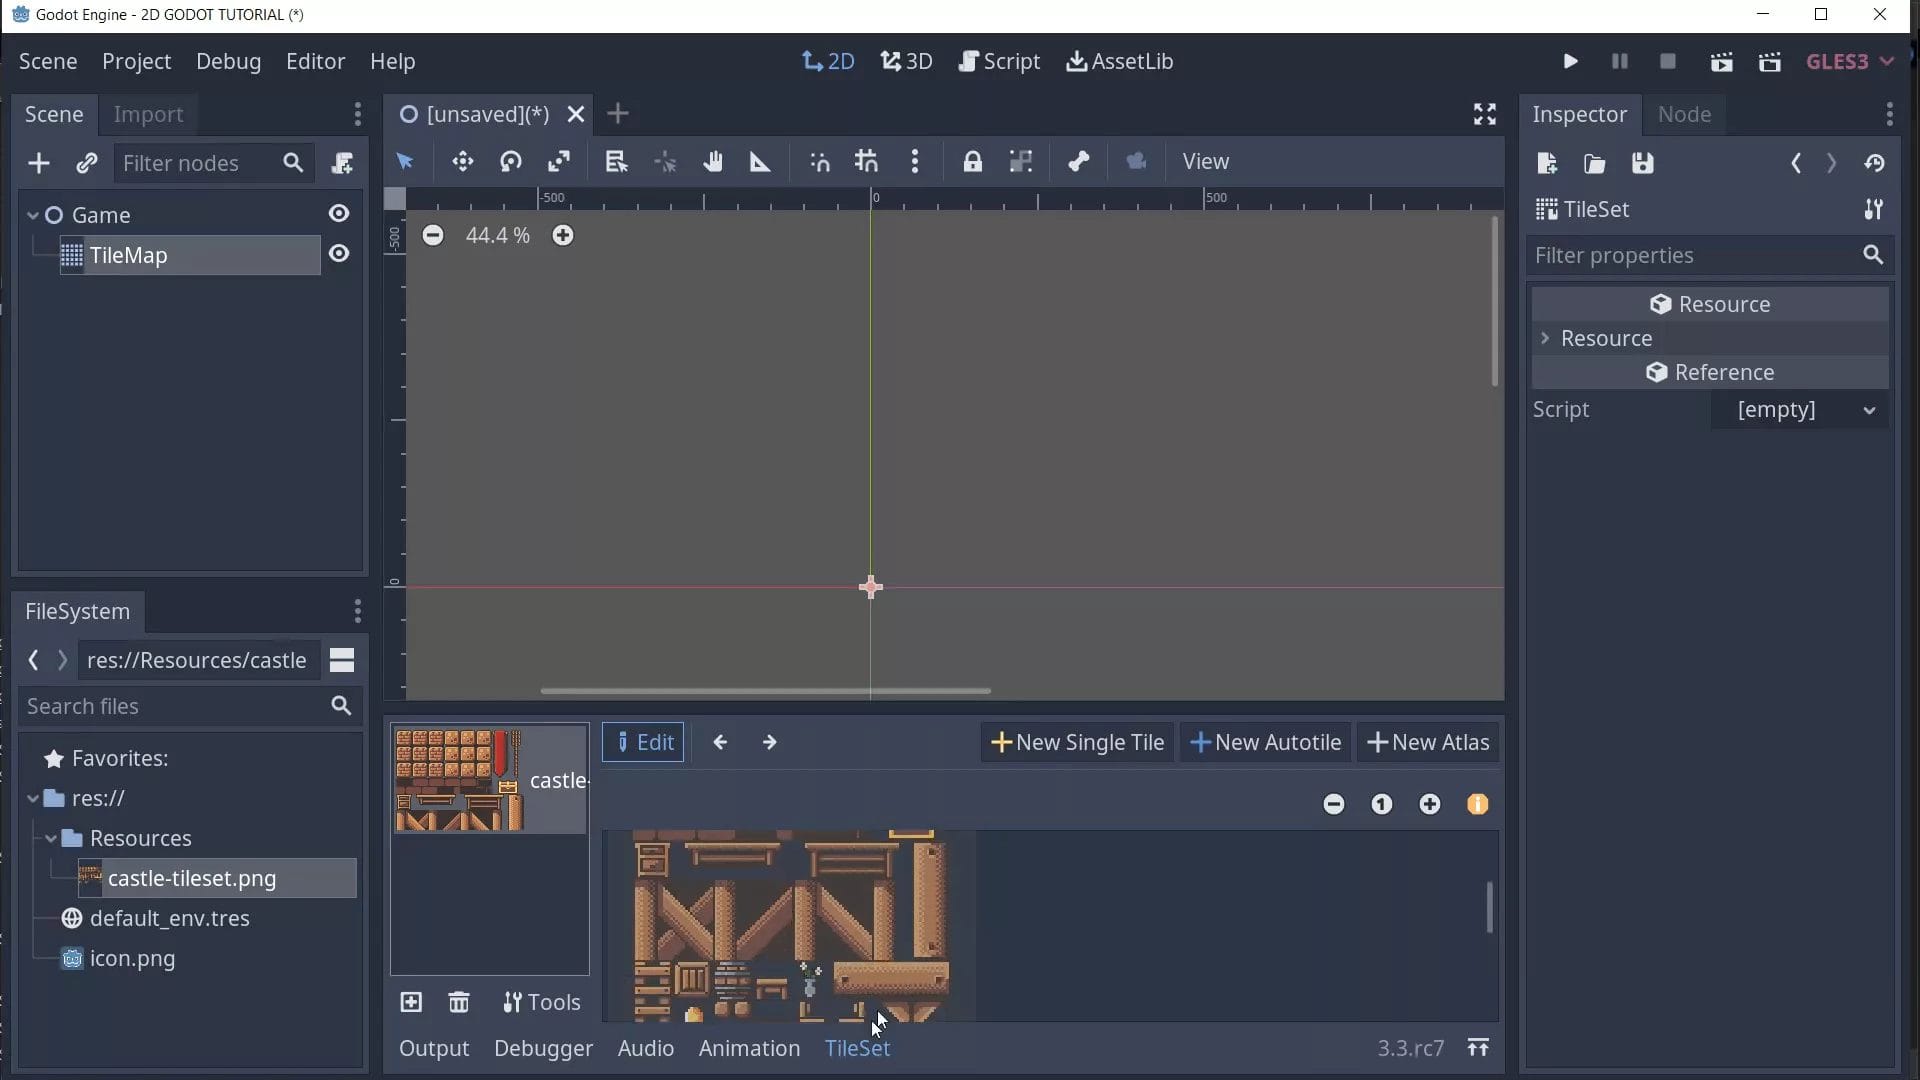Remove selected texture from TileSet
Viewport: 1920px width, 1080px height.
click(459, 1002)
